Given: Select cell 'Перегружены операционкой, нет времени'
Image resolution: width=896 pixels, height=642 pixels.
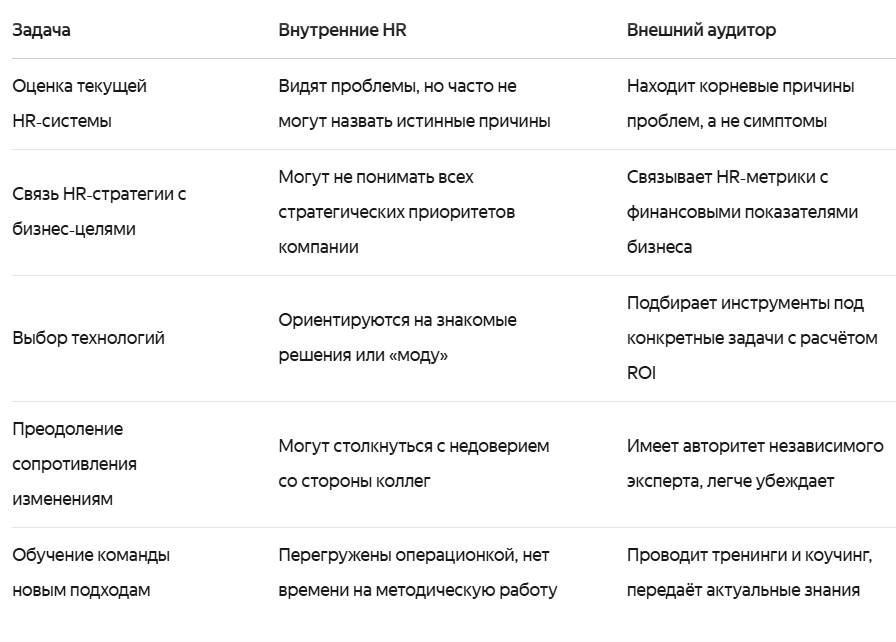Looking at the screenshot, I should point(418,572).
